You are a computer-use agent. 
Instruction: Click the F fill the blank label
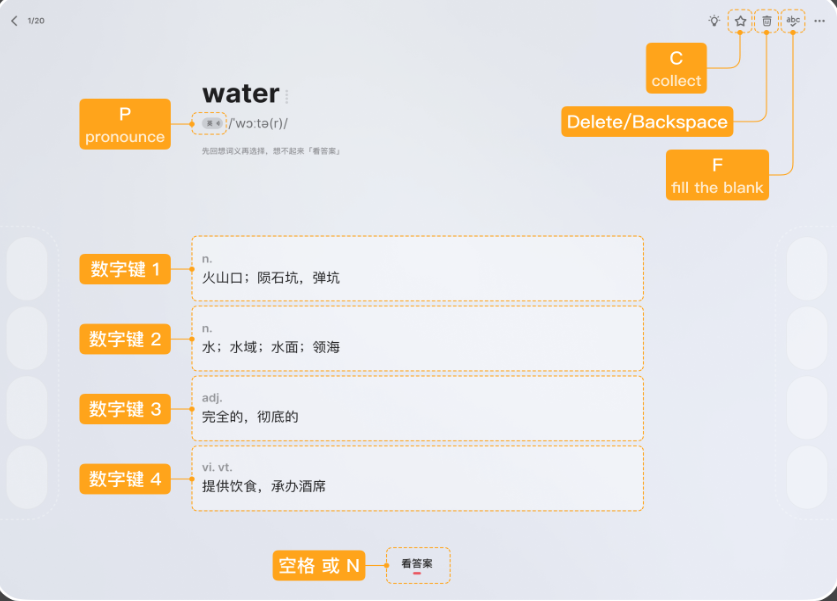tap(717, 175)
